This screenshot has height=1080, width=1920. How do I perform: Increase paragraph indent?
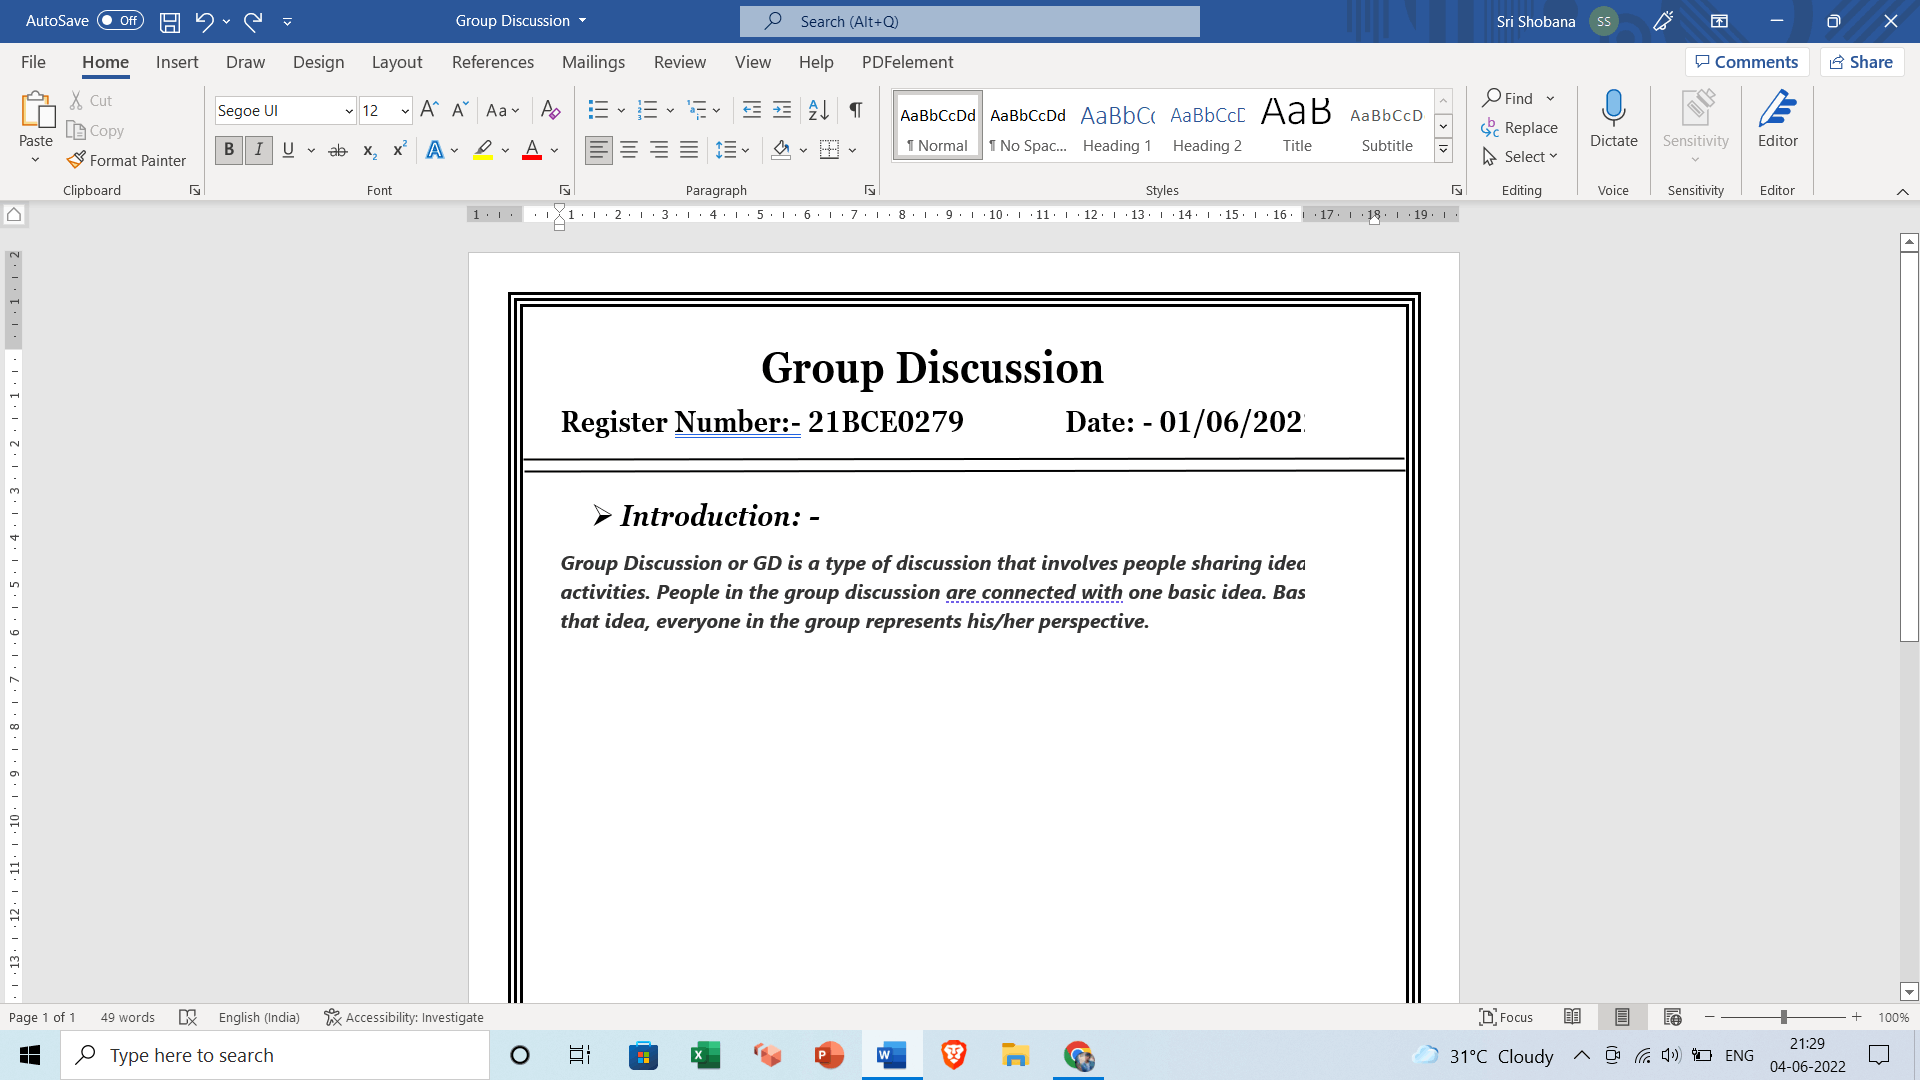coord(782,110)
